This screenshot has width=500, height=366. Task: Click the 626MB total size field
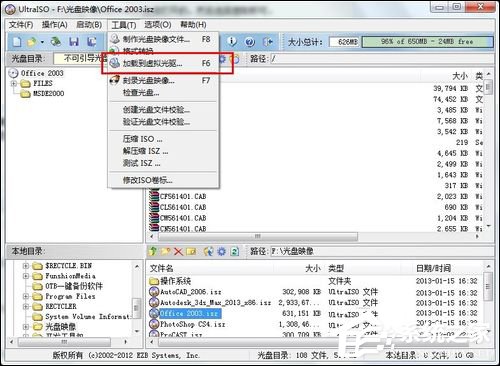[x=344, y=42]
